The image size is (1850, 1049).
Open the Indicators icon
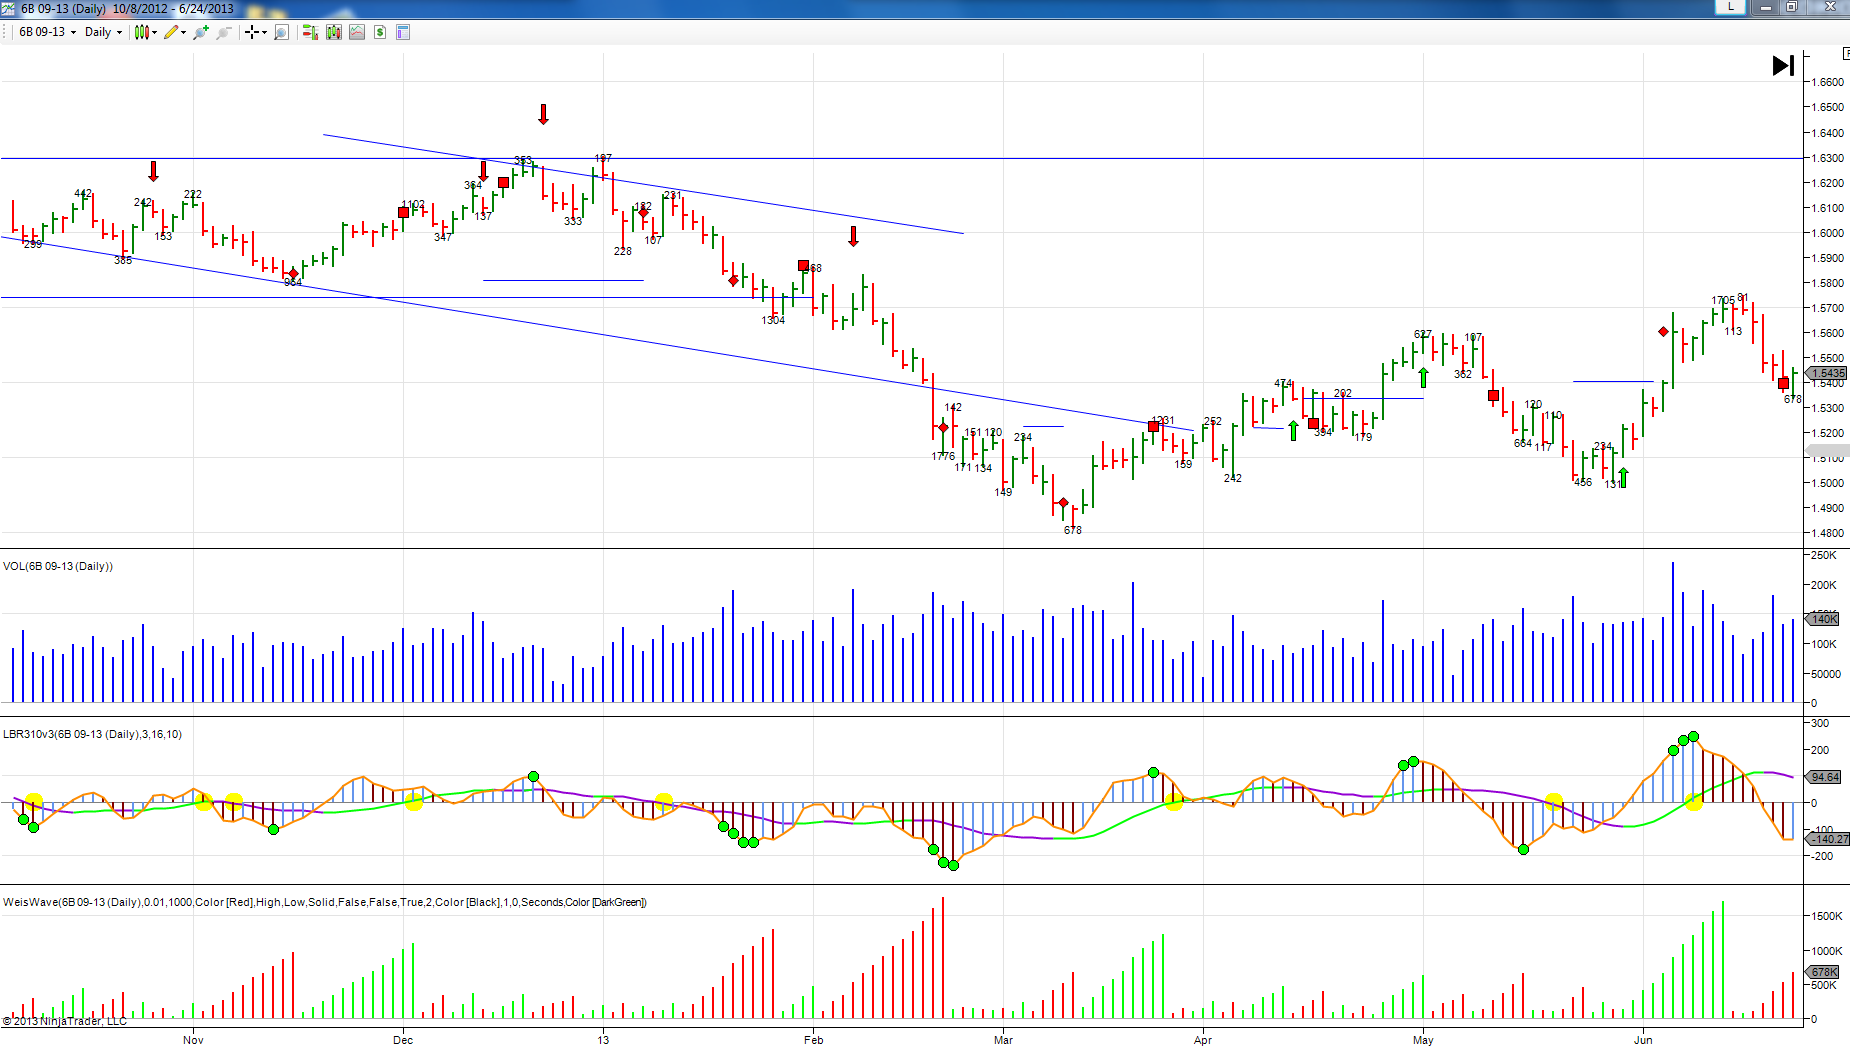click(357, 32)
